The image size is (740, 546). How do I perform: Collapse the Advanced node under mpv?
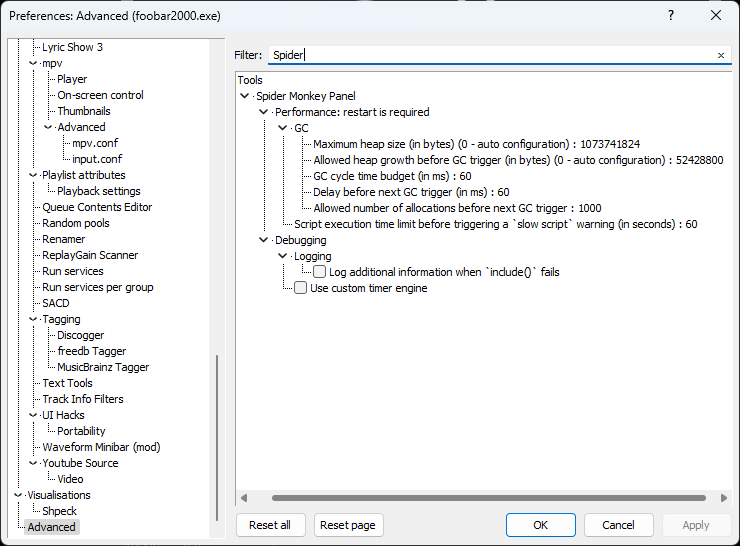pos(48,127)
